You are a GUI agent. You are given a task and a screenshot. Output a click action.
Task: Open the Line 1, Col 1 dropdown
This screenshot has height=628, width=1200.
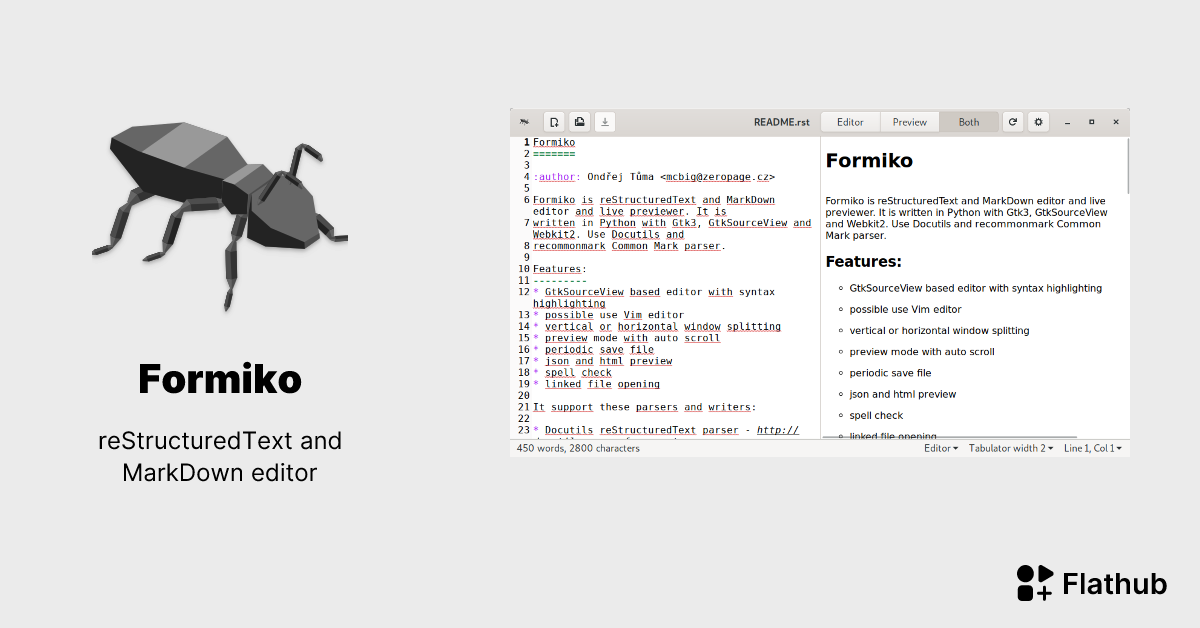tap(1092, 448)
